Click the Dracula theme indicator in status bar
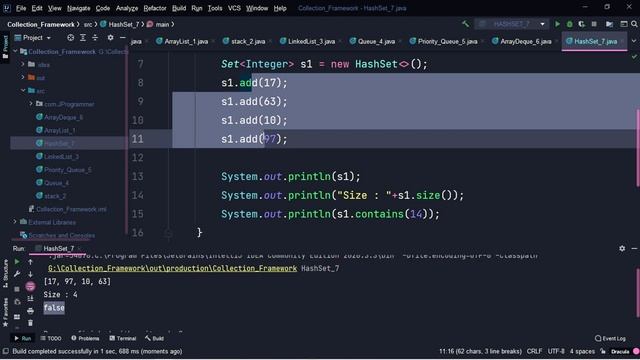Viewport: 640px width, 360px height. [620, 351]
